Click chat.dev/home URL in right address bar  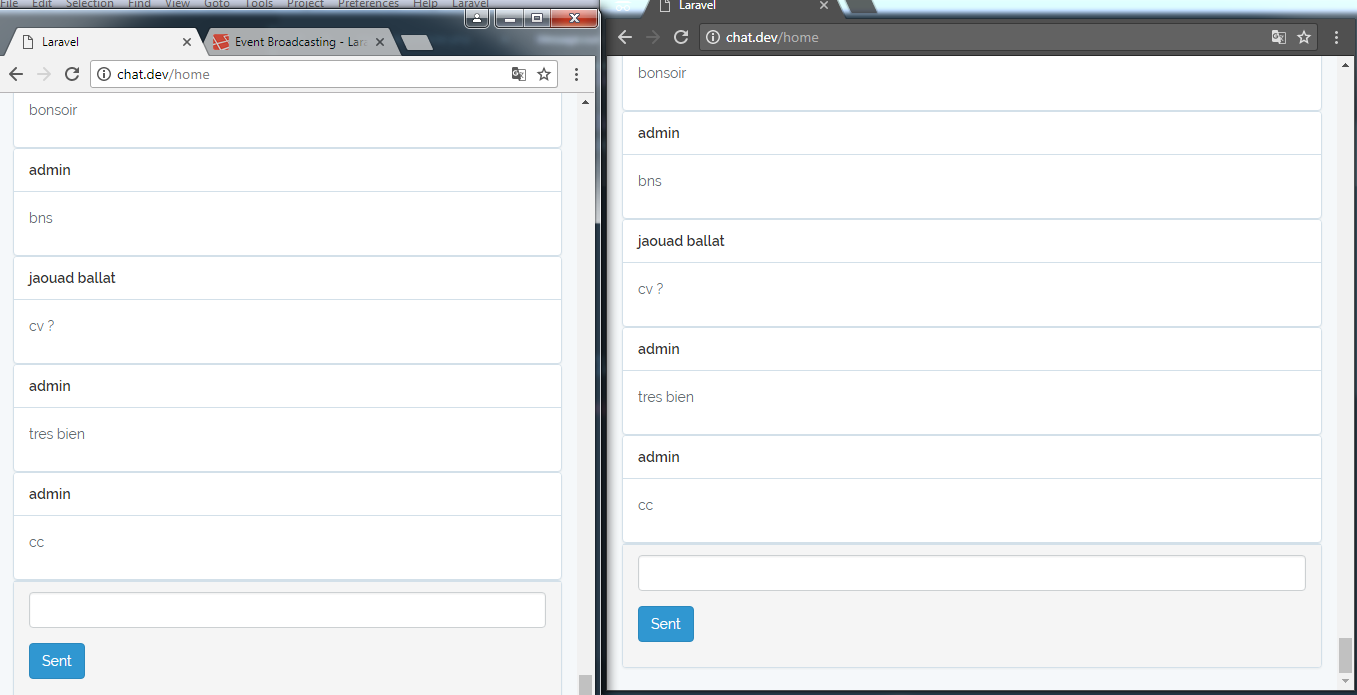pyautogui.click(x=772, y=37)
